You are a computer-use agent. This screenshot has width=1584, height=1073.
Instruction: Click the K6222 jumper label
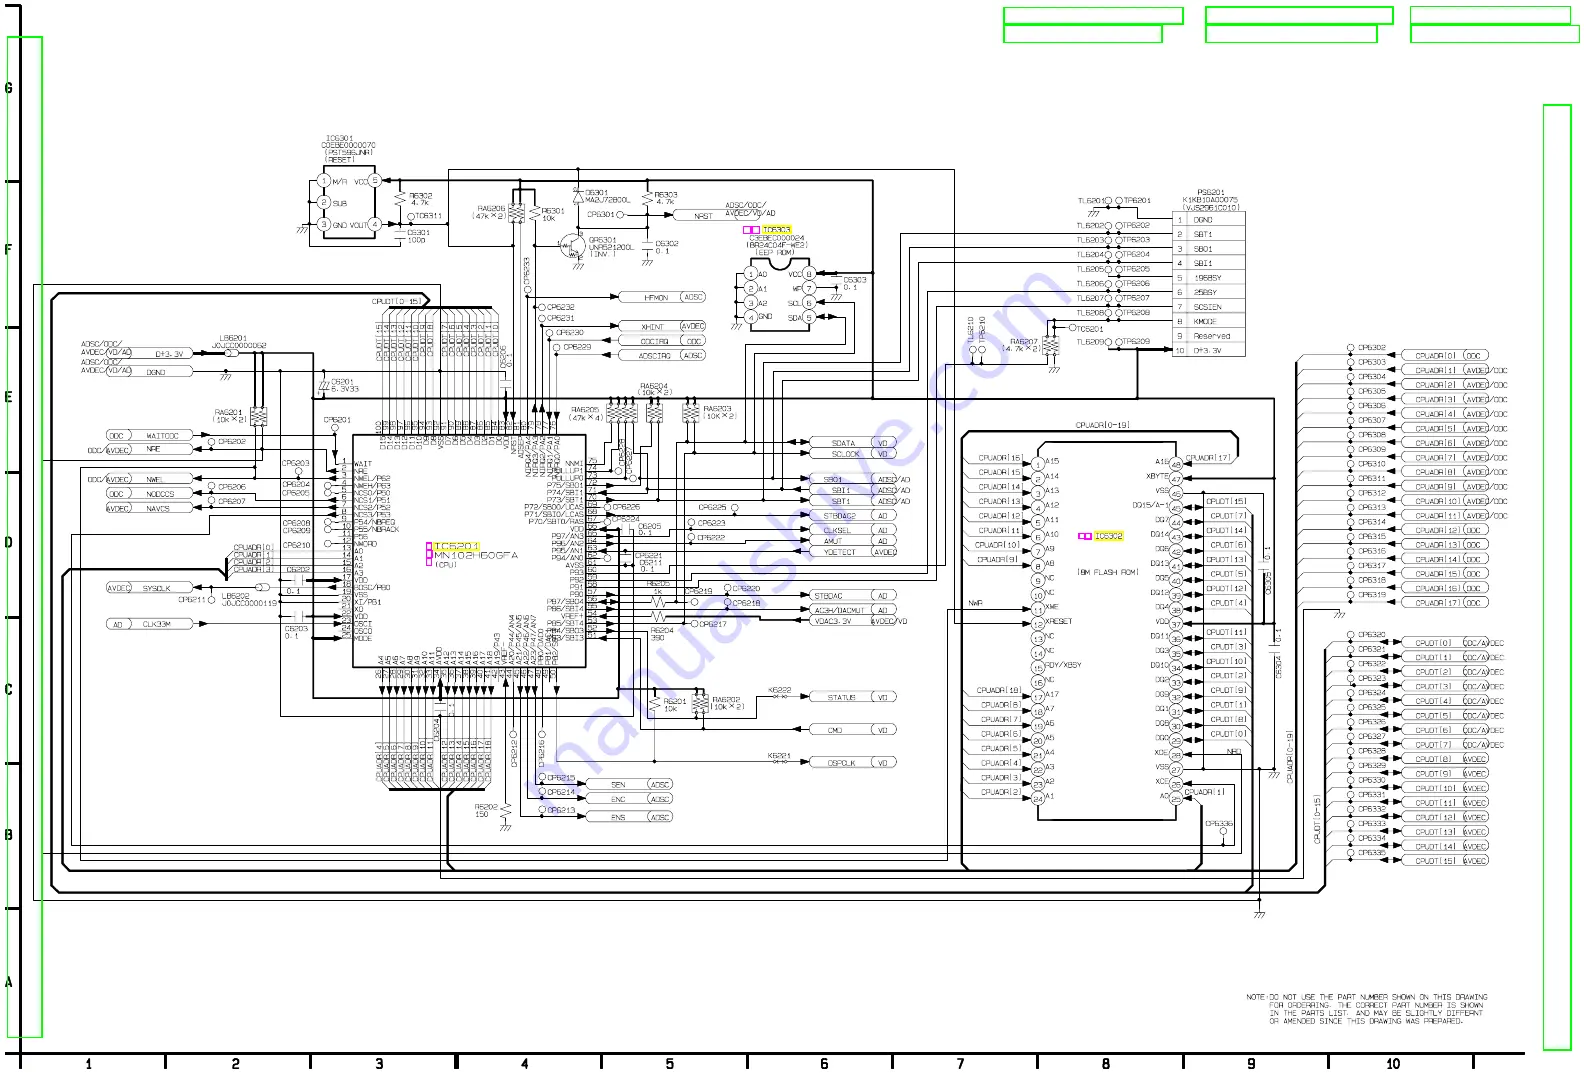point(779,690)
